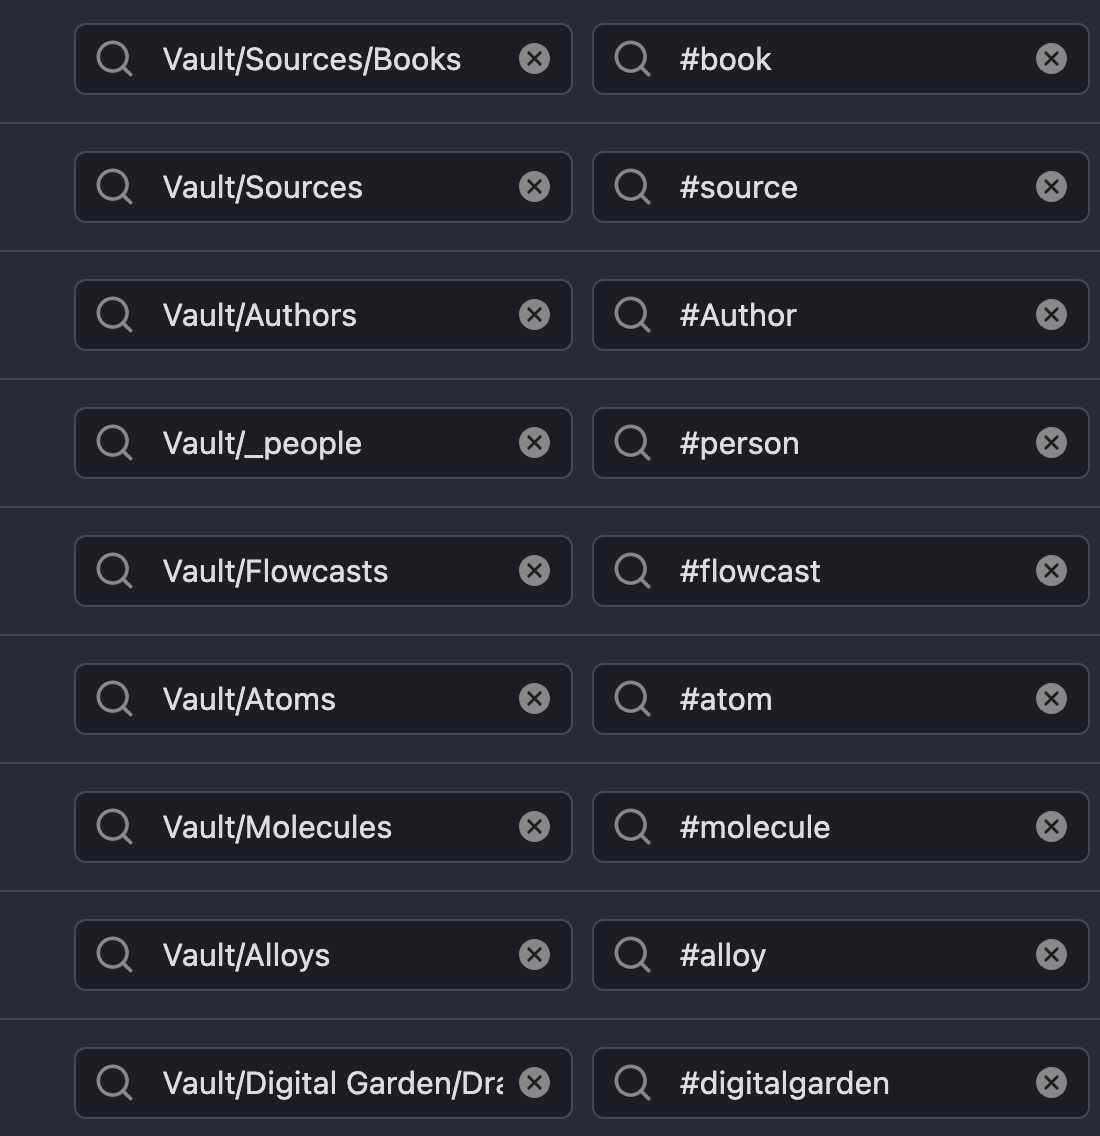Edit the #atom tag text field
The image size is (1100, 1136).
pyautogui.click(x=841, y=699)
